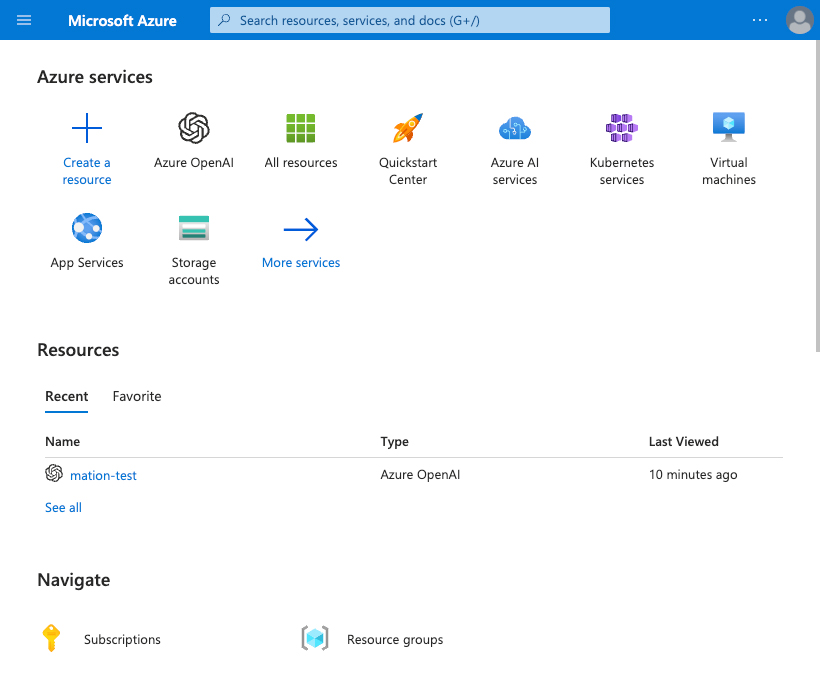Click the Storage accounts label
This screenshot has width=820, height=680.
coord(194,271)
